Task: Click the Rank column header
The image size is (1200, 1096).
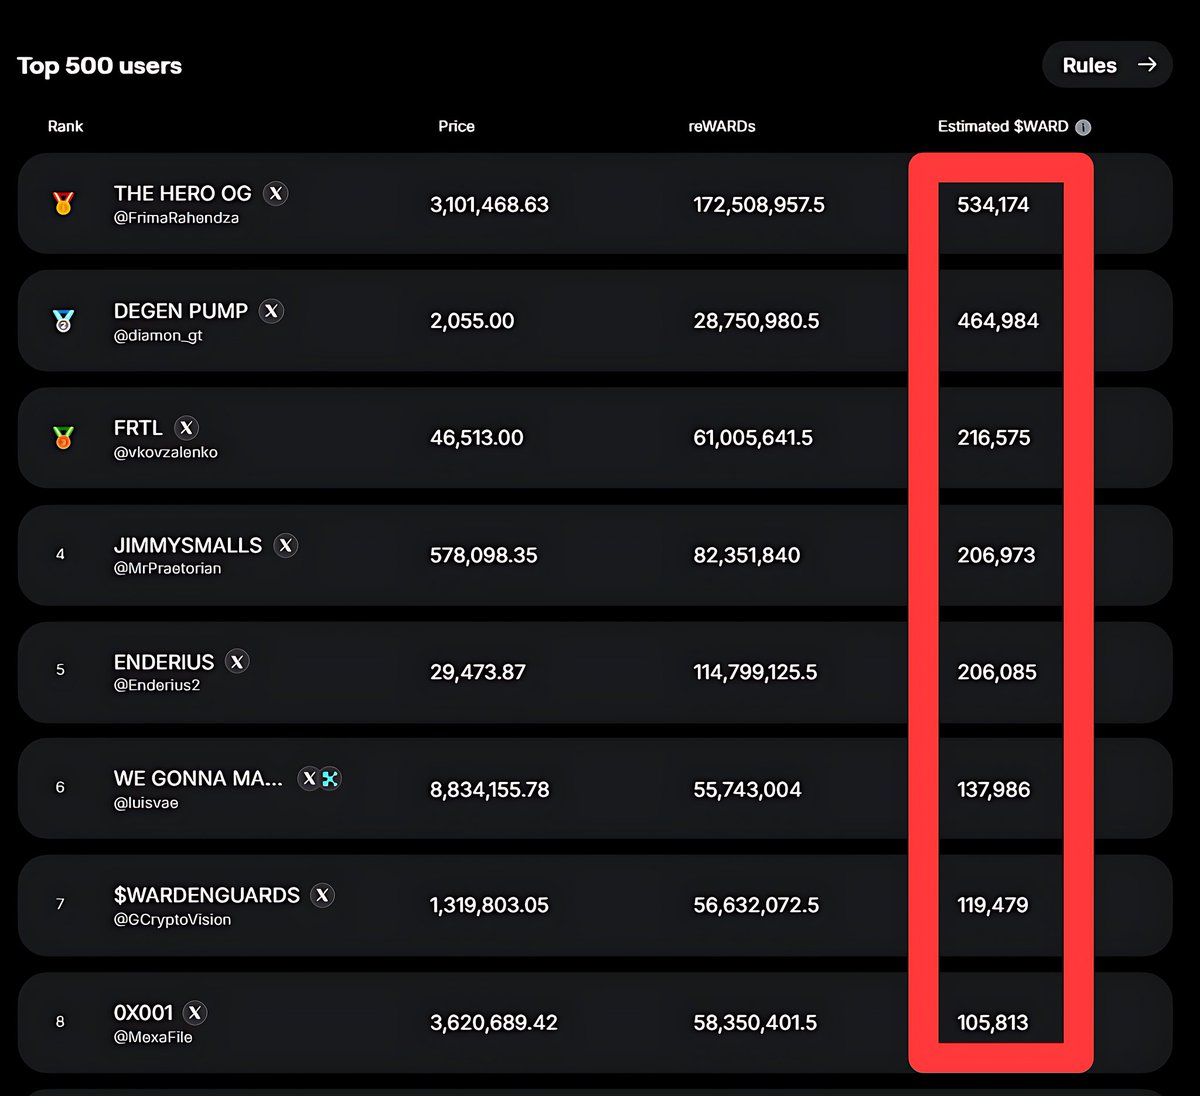Action: 66,126
